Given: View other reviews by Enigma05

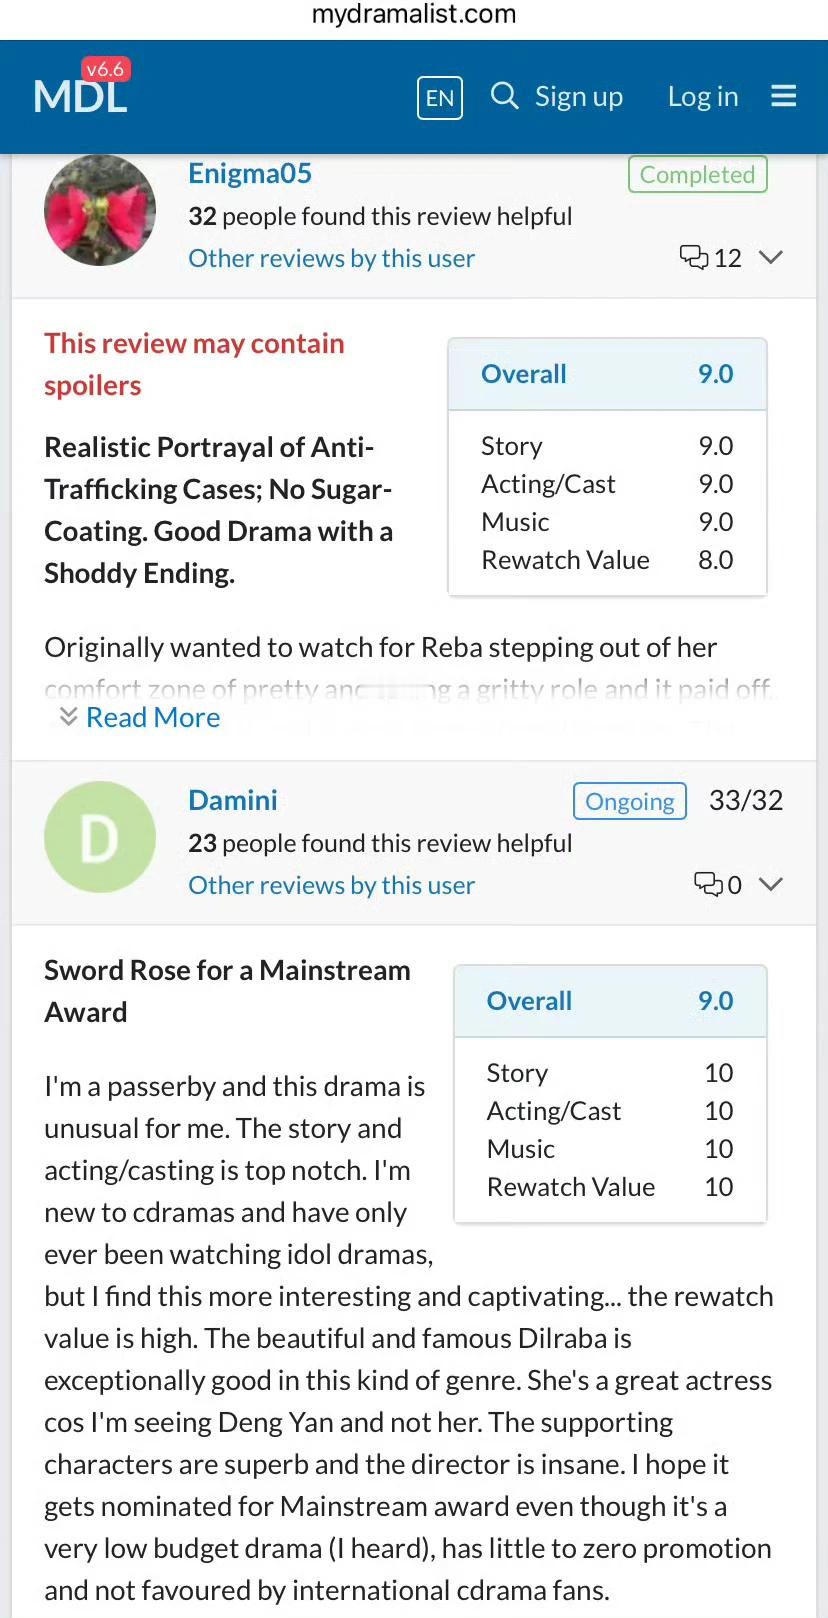Looking at the screenshot, I should pos(331,258).
